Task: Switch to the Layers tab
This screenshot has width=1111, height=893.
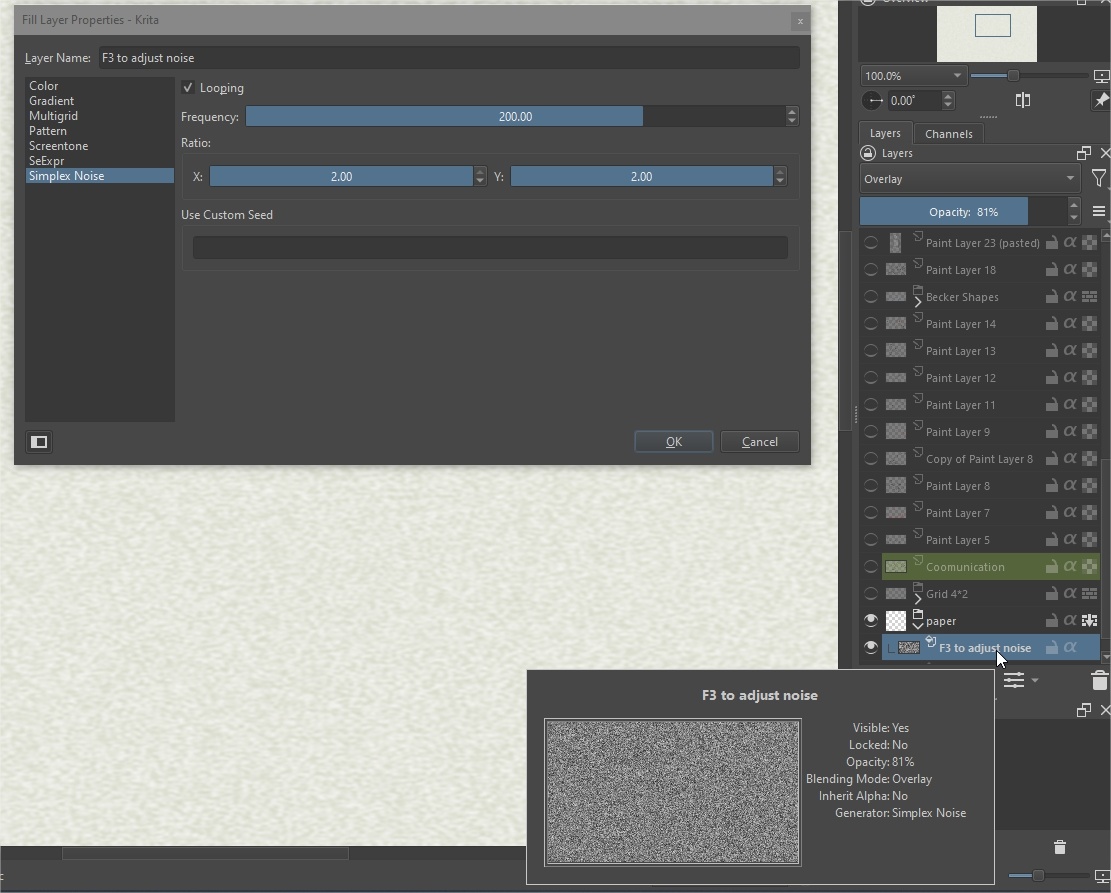Action: point(885,133)
